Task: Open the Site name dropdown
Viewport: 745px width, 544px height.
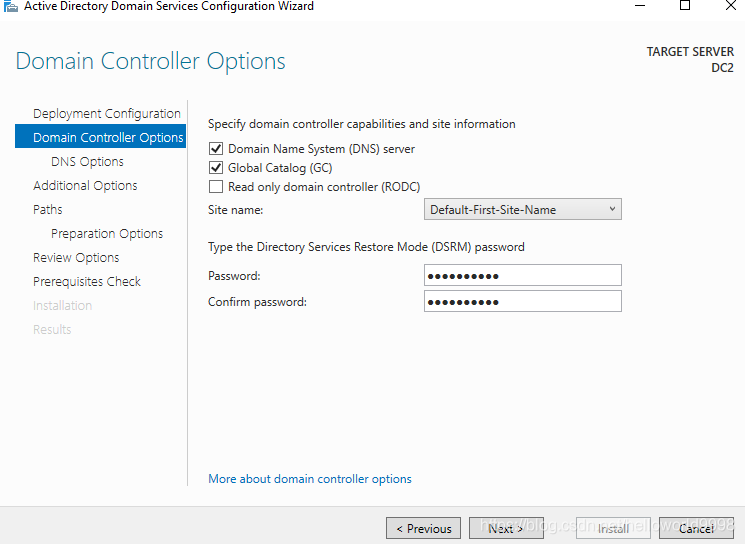Action: (x=523, y=210)
